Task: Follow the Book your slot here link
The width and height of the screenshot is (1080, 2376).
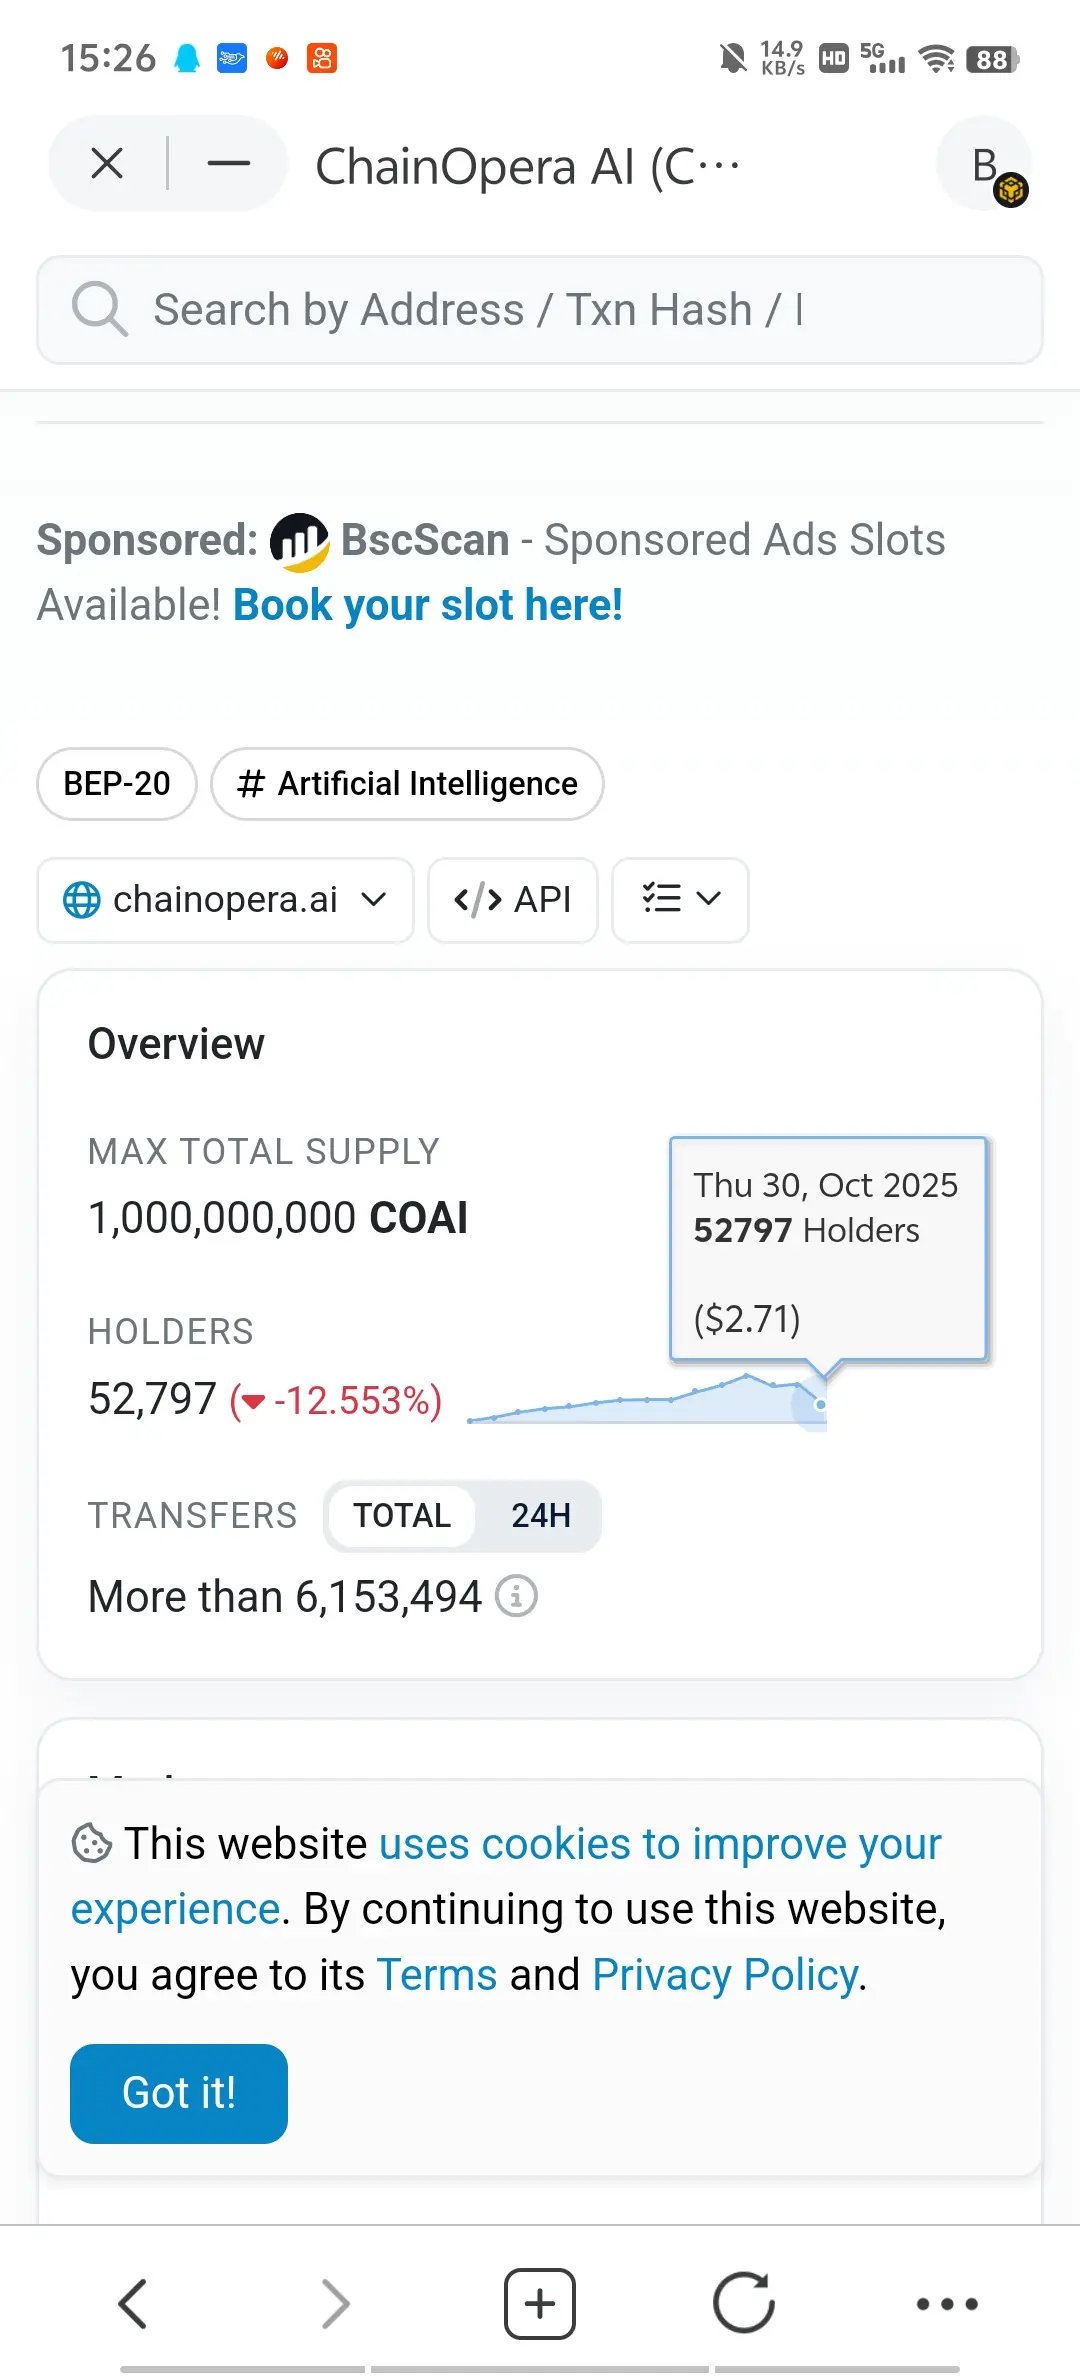Action: click(428, 605)
